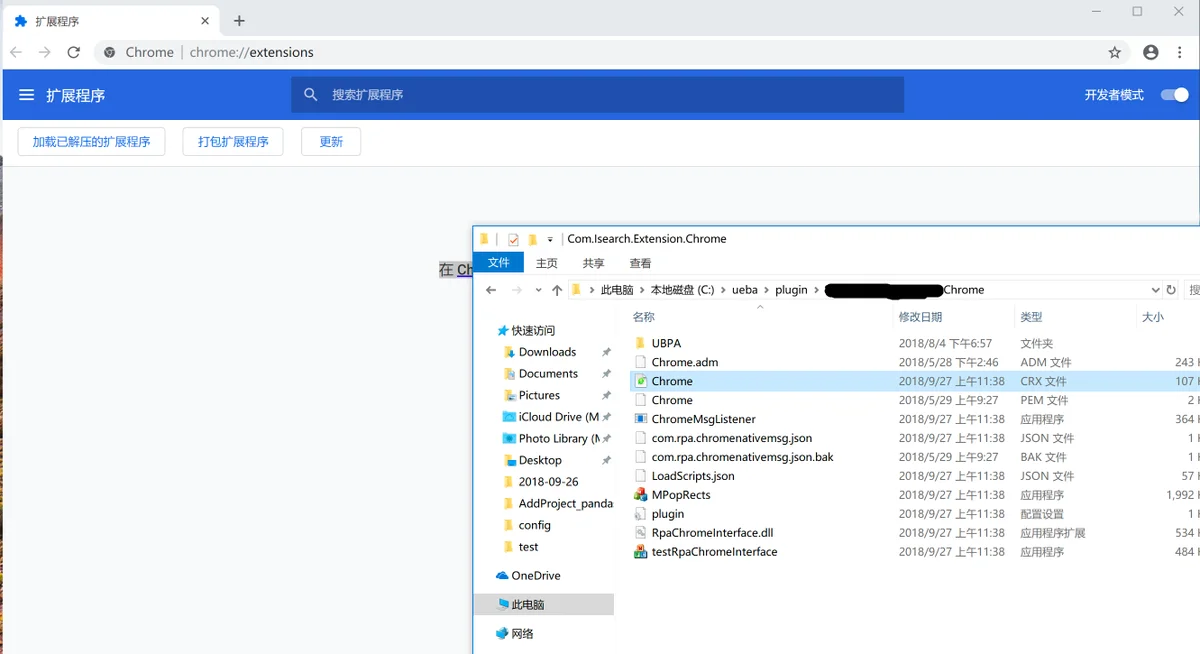
Task: Refresh the Explorer folder view
Action: tap(1171, 290)
